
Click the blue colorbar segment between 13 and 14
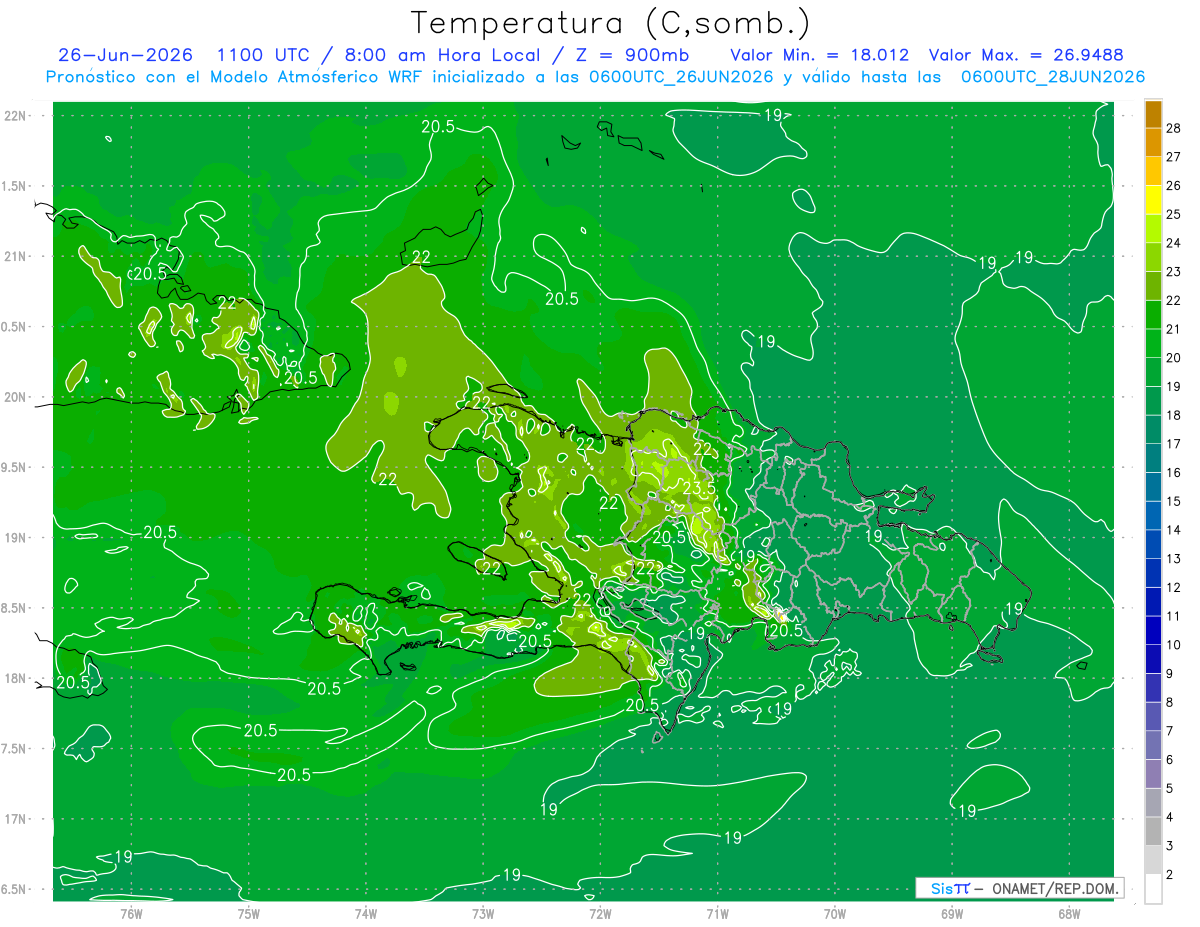(1153, 544)
